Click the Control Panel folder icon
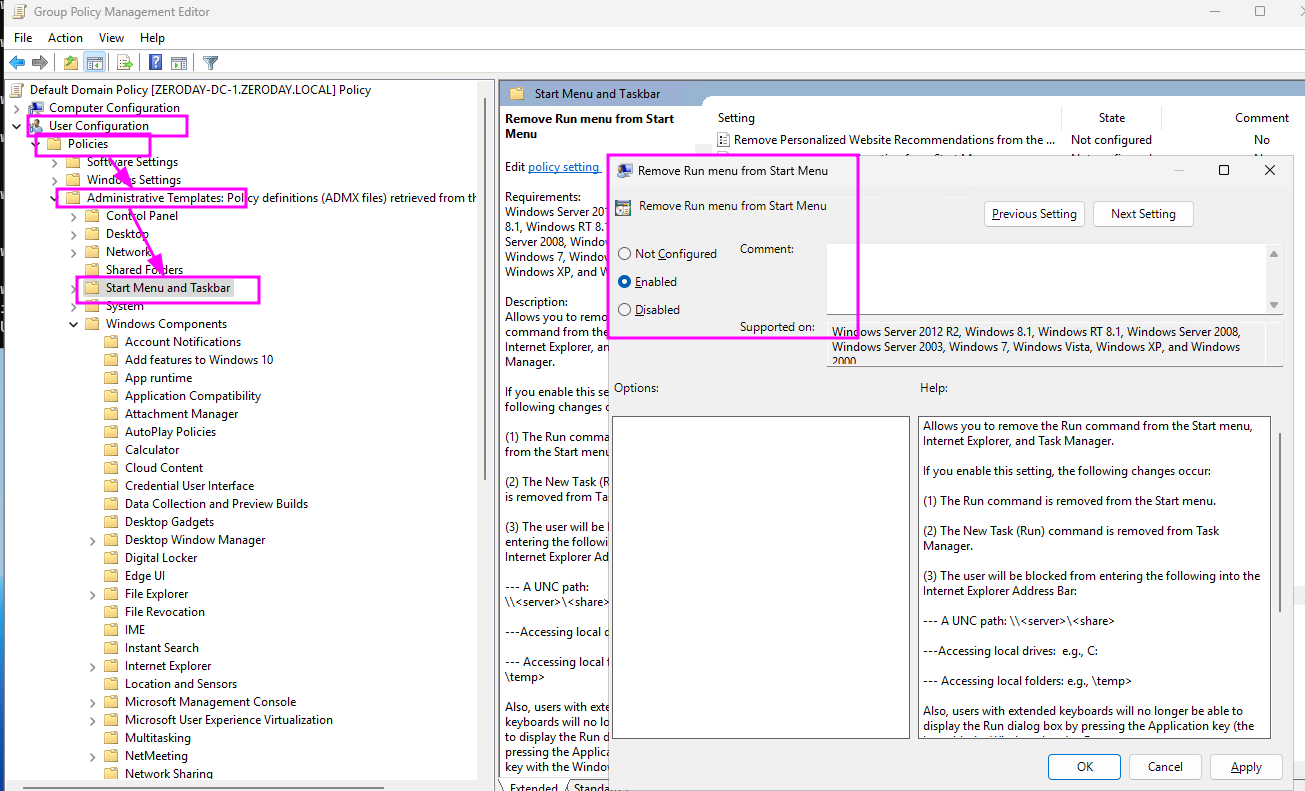The image size is (1305, 791). point(93,216)
